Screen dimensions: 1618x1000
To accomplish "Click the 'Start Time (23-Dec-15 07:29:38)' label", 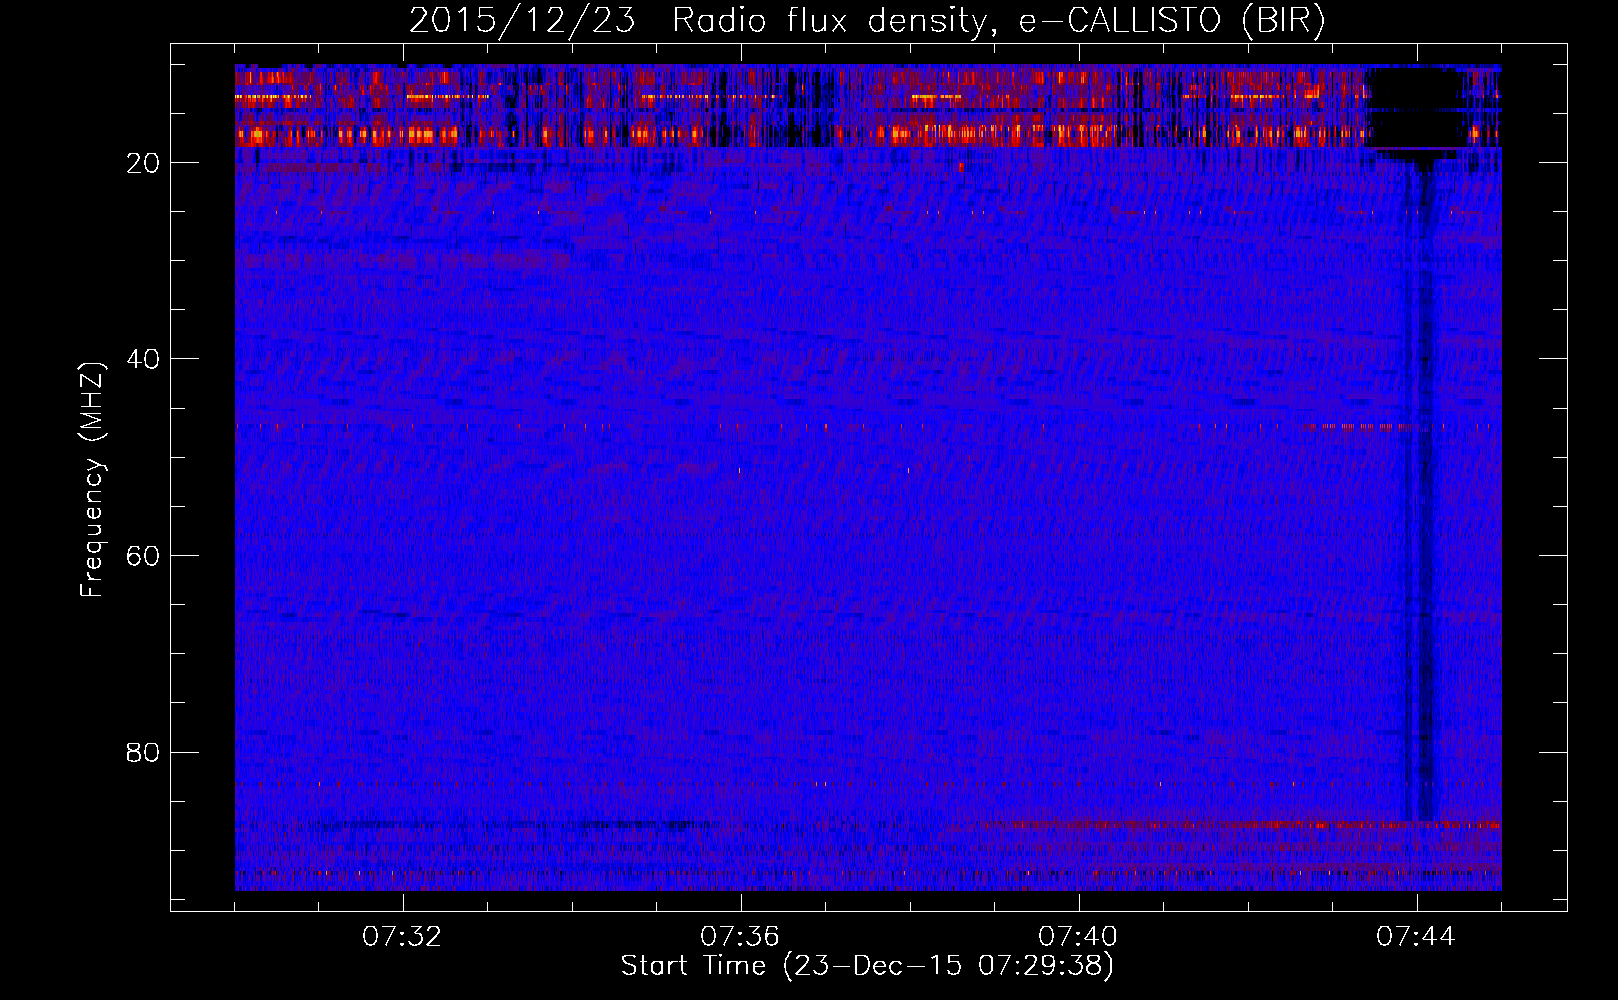I will coord(867,966).
